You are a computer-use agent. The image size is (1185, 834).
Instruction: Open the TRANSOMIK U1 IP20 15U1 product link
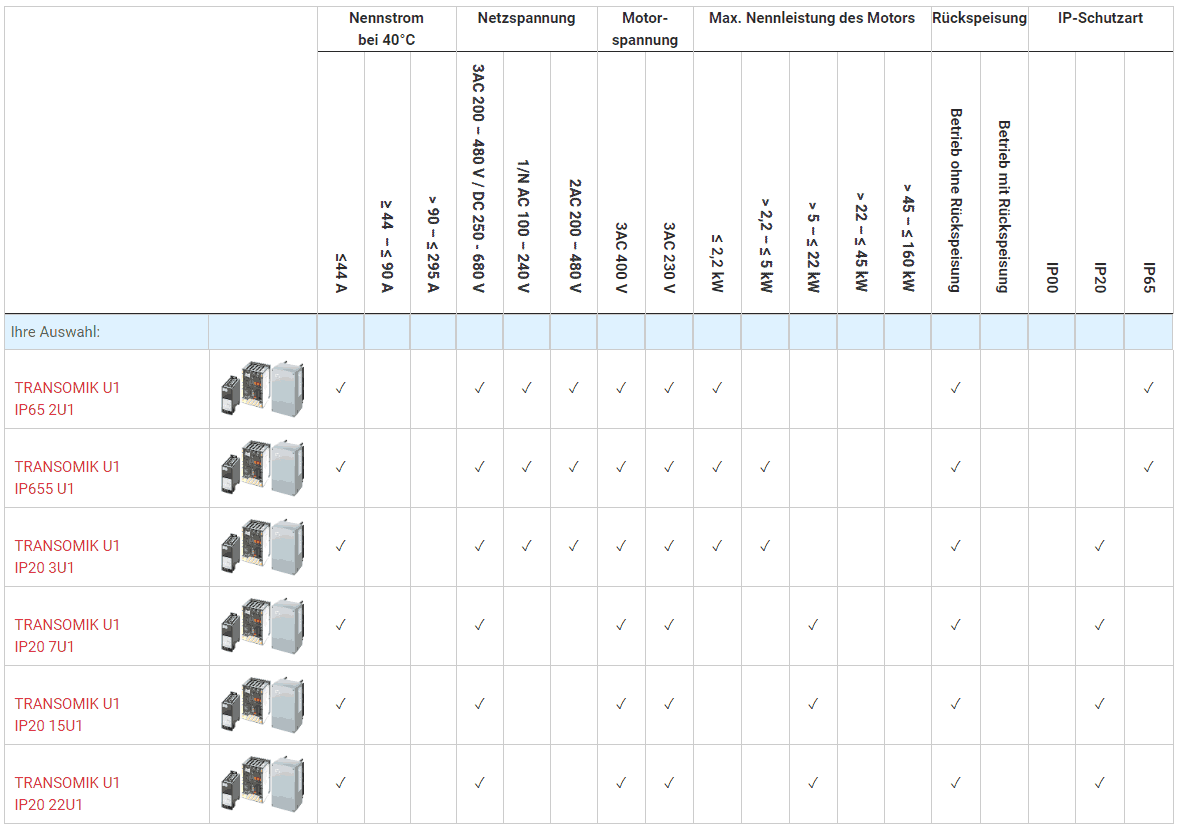point(67,714)
